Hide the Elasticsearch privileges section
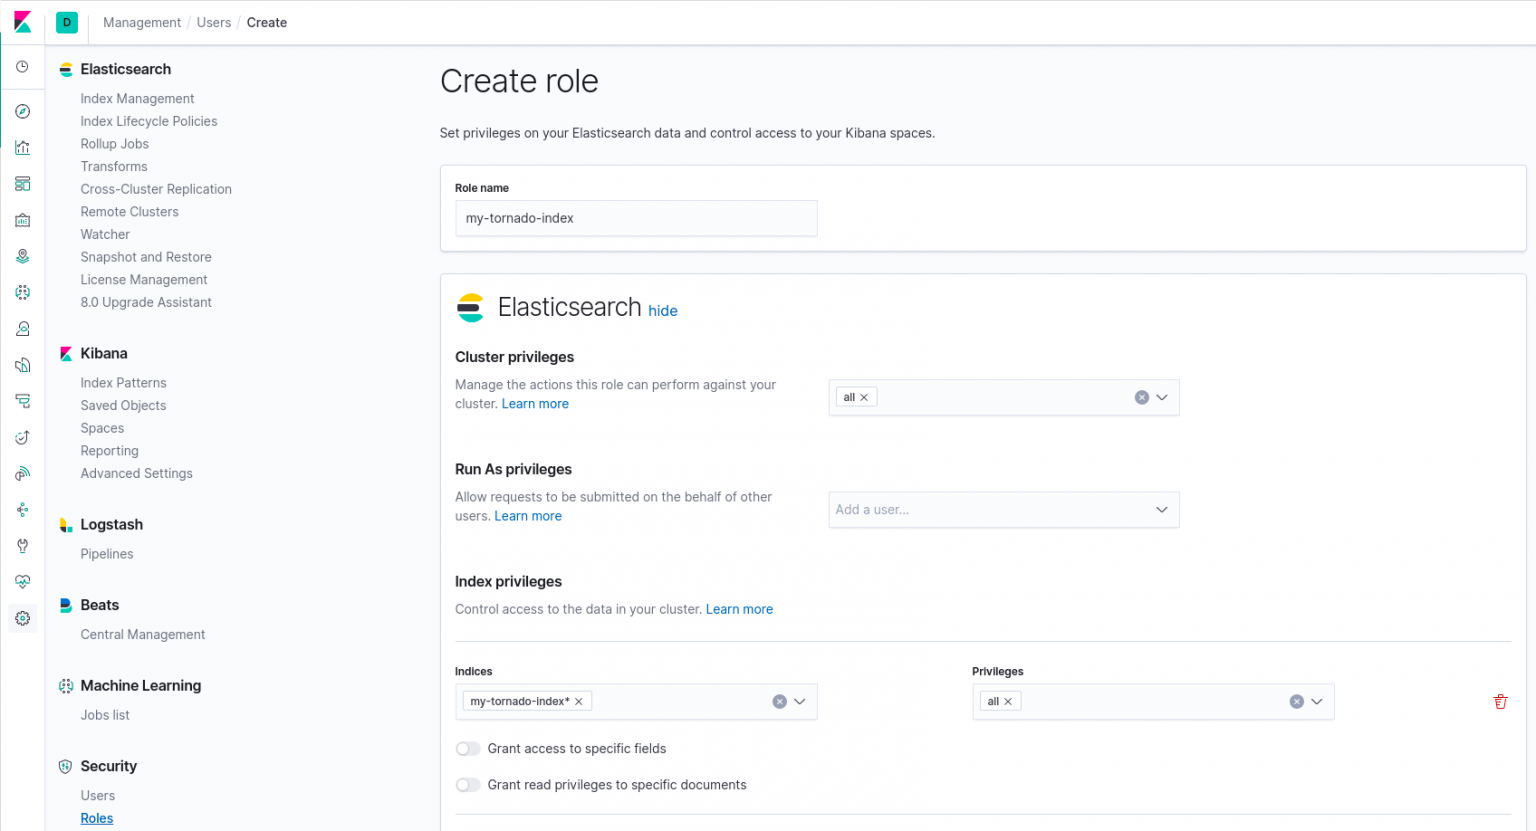This screenshot has width=1536, height=831. pyautogui.click(x=663, y=311)
